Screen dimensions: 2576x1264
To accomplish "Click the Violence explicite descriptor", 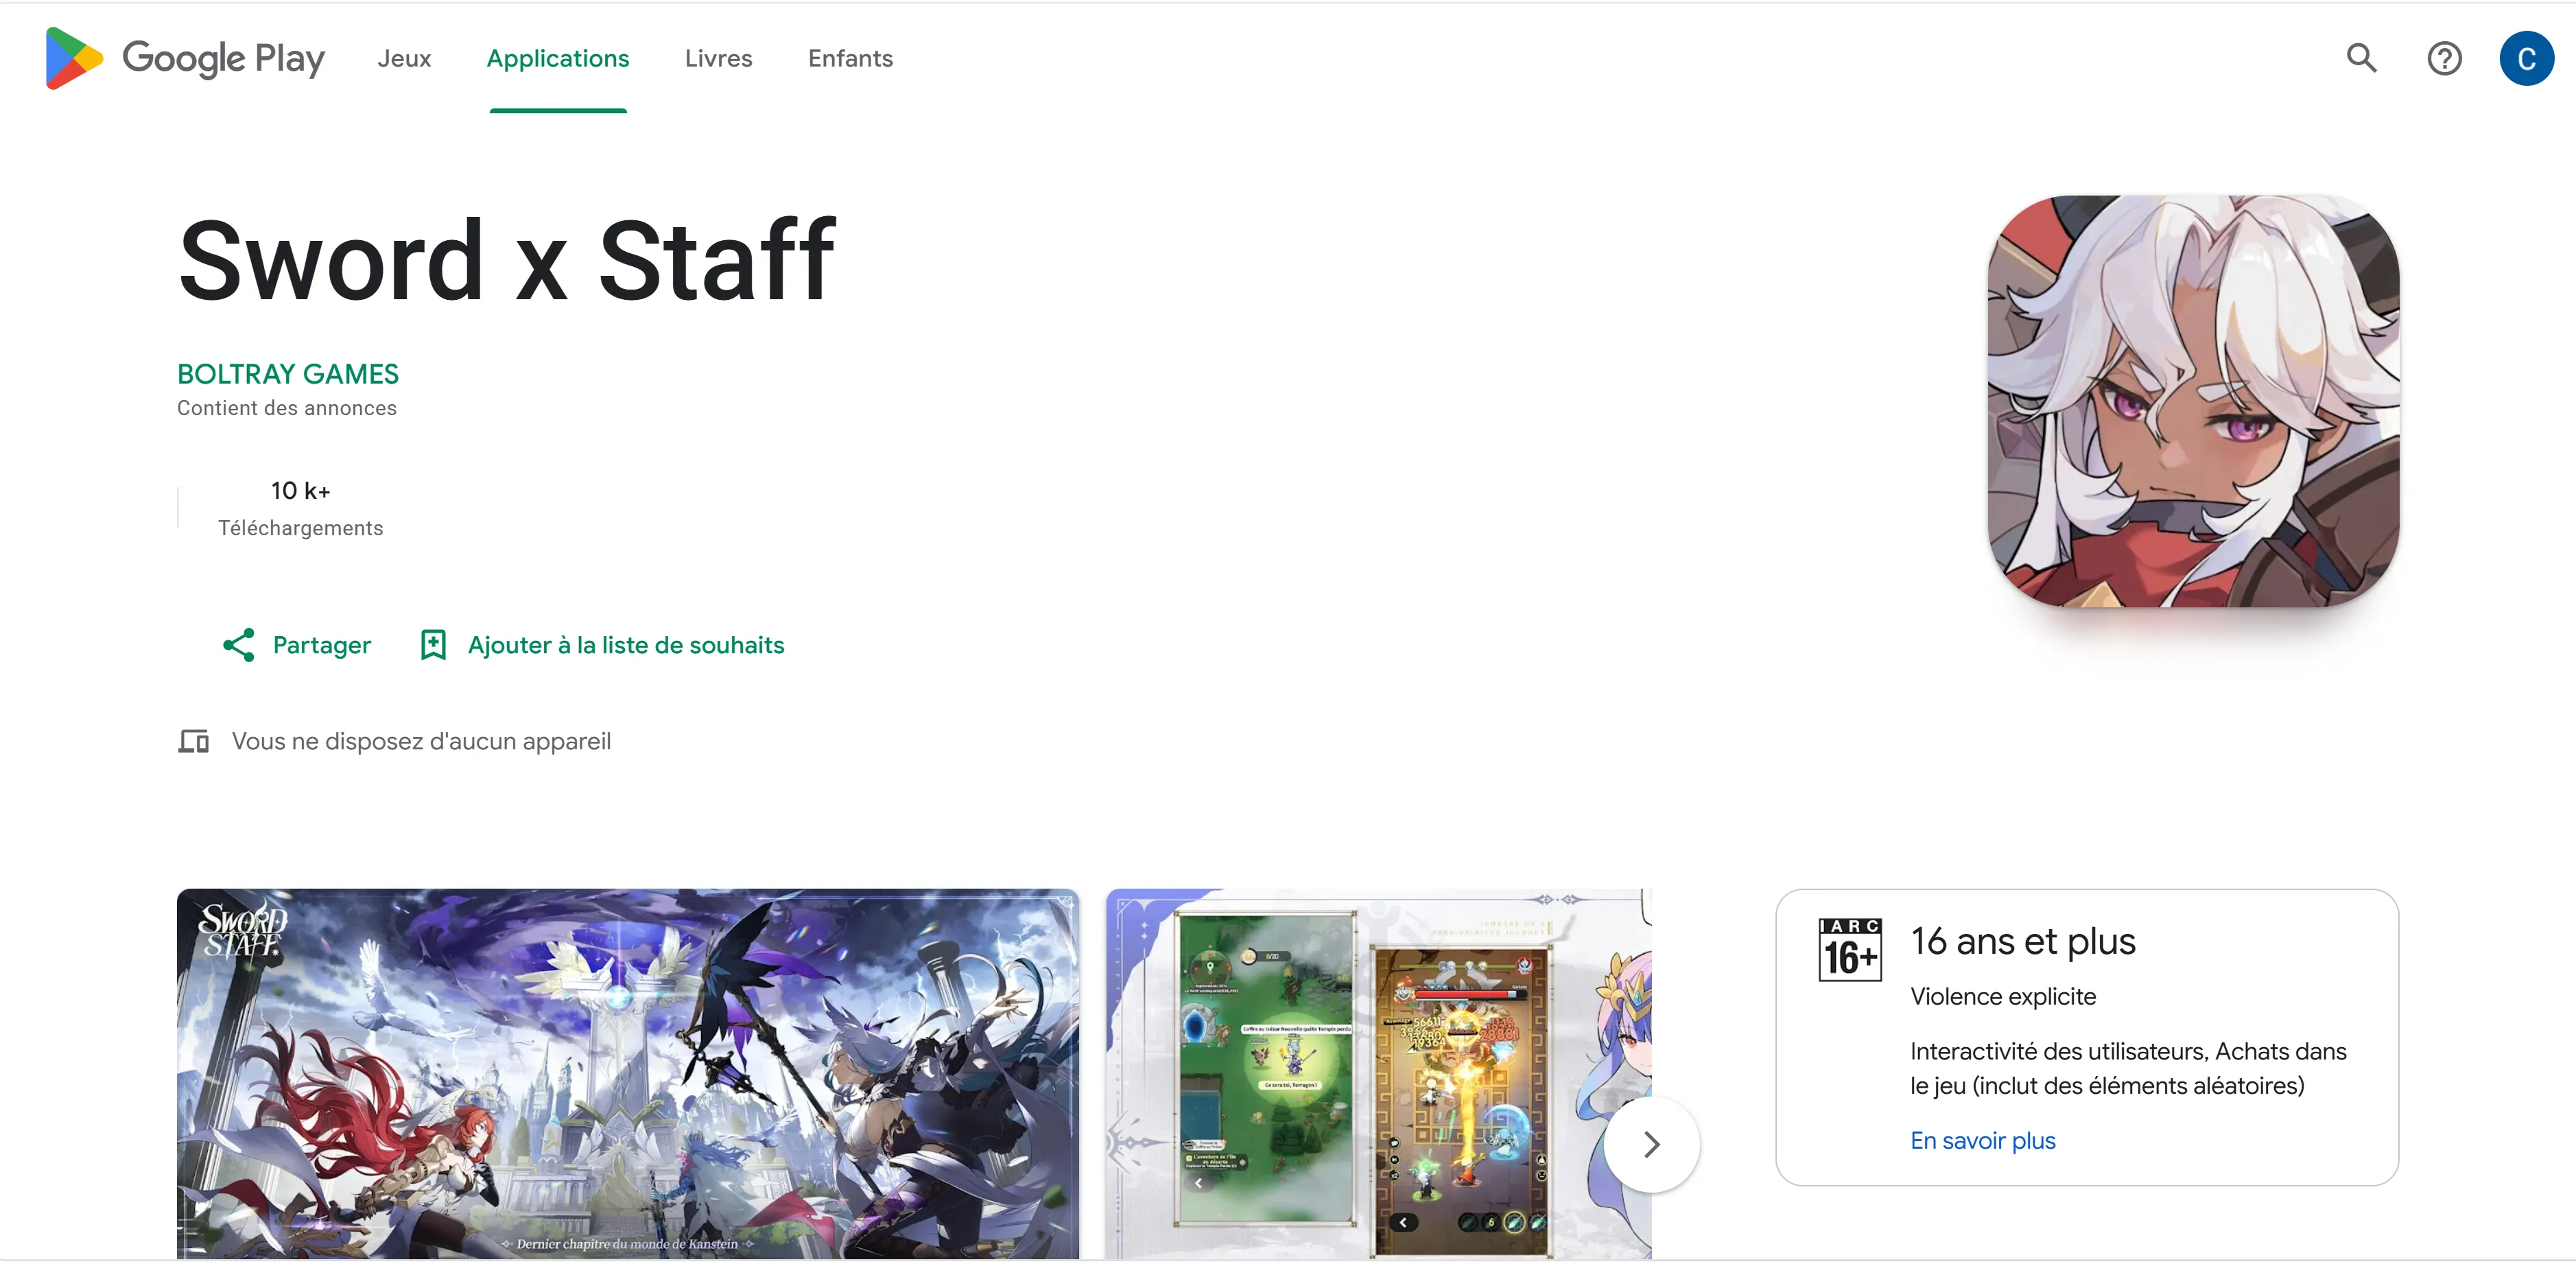I will click(x=2003, y=996).
